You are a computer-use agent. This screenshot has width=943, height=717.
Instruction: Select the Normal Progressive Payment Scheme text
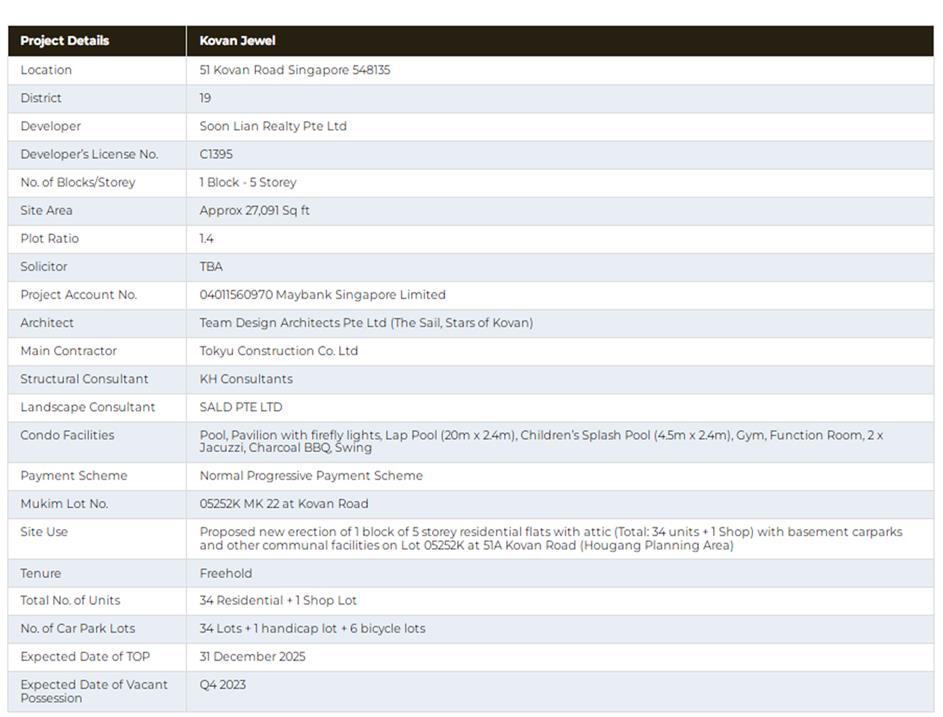(311, 476)
